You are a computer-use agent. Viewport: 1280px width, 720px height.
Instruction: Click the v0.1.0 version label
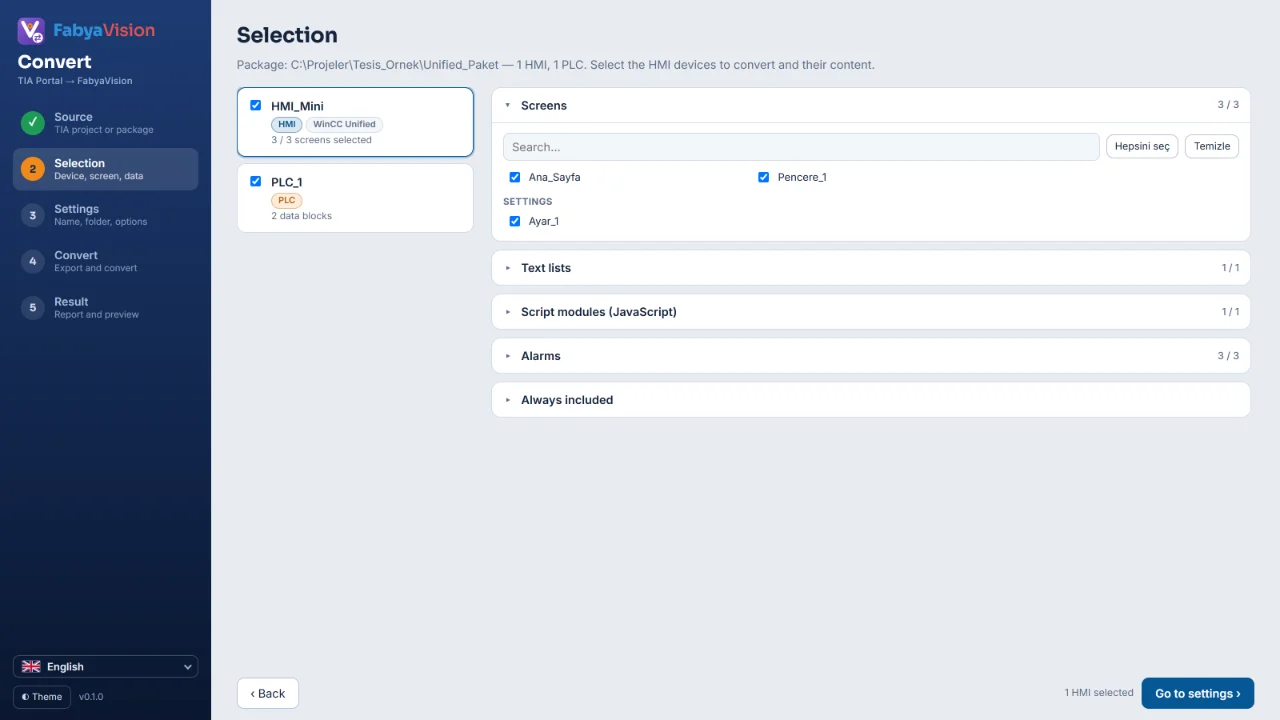coord(91,697)
